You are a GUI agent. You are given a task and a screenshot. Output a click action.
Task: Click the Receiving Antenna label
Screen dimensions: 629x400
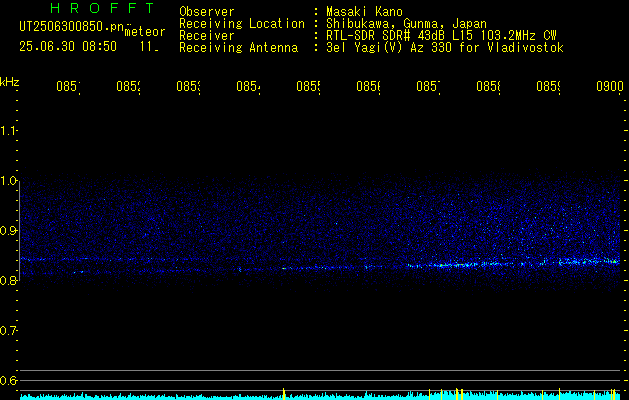tap(239, 48)
